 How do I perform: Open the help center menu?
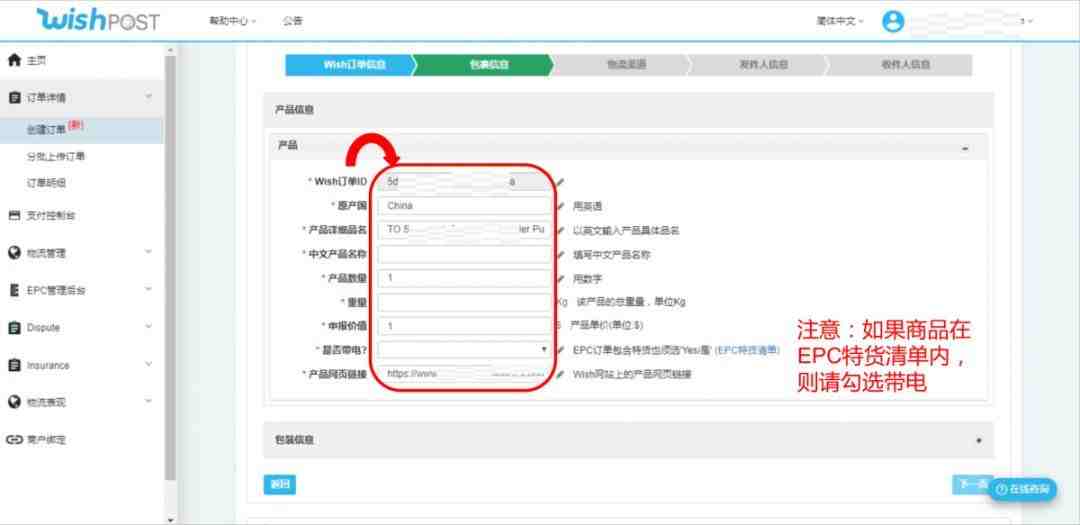point(232,21)
